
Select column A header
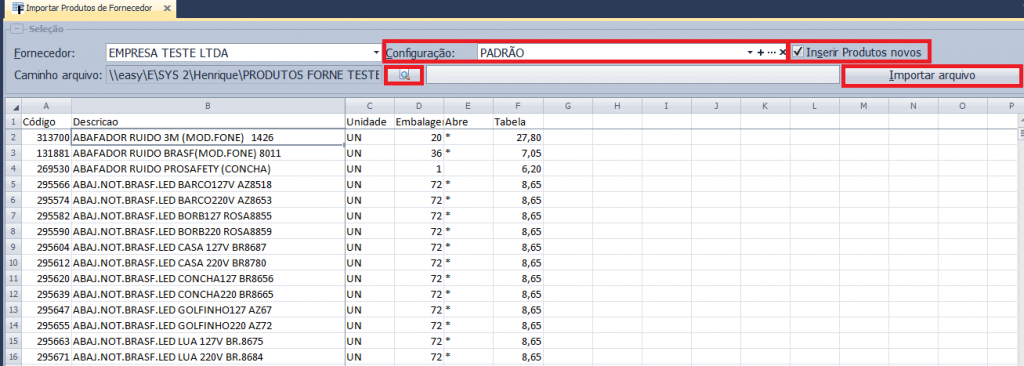[46, 106]
